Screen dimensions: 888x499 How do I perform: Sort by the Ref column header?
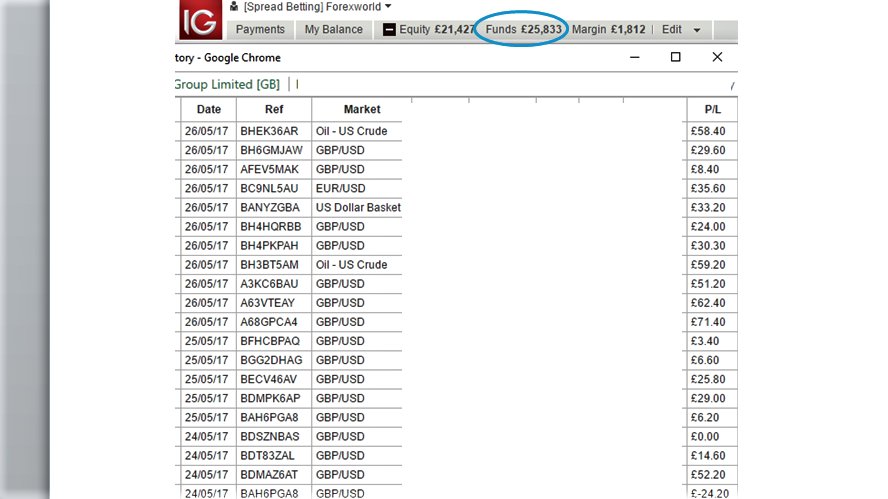274,109
